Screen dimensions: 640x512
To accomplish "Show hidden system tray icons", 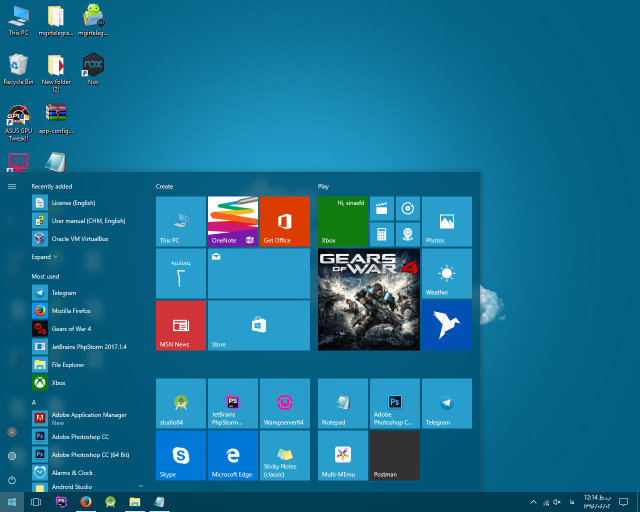I will [x=533, y=501].
